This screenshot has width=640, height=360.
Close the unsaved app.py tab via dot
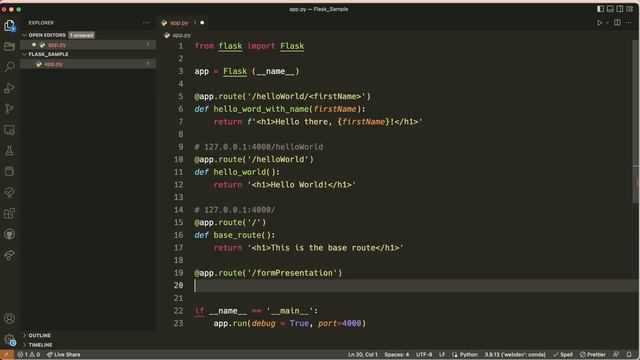pos(202,23)
